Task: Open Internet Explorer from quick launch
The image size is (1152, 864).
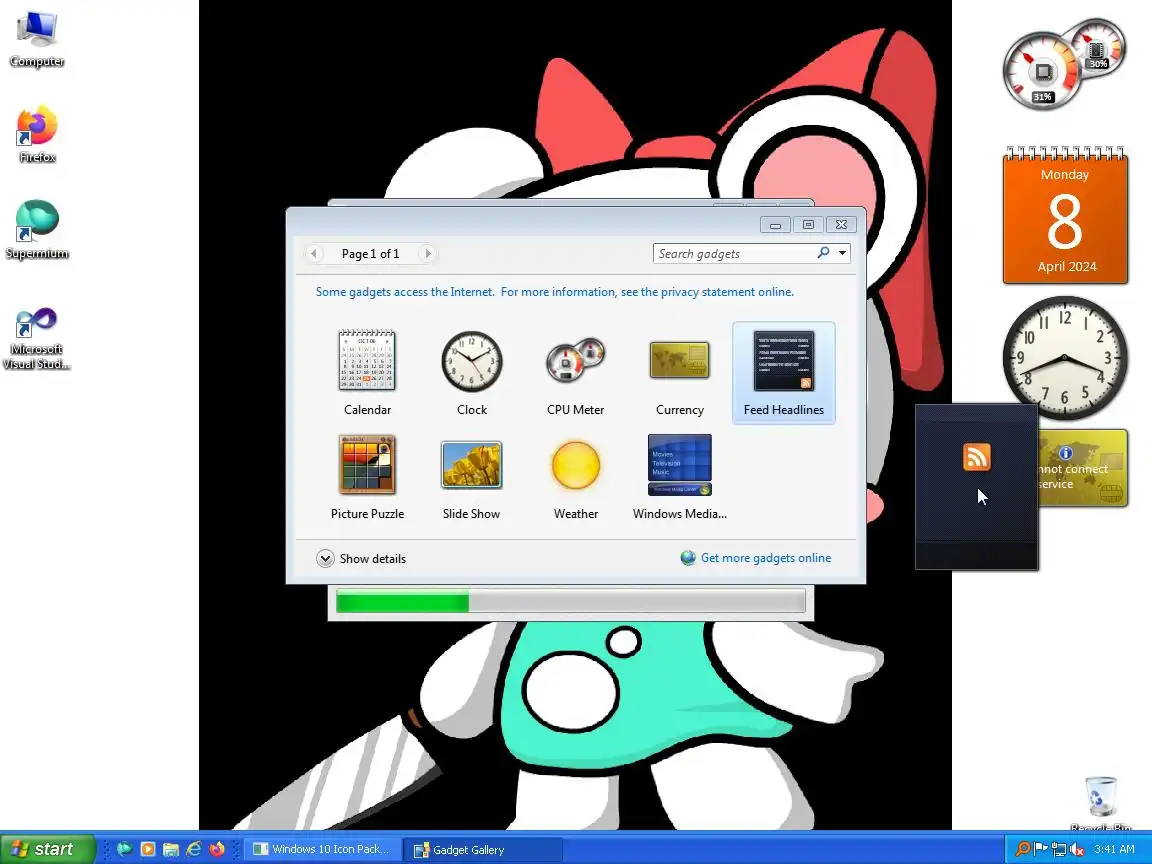Action: click(193, 849)
